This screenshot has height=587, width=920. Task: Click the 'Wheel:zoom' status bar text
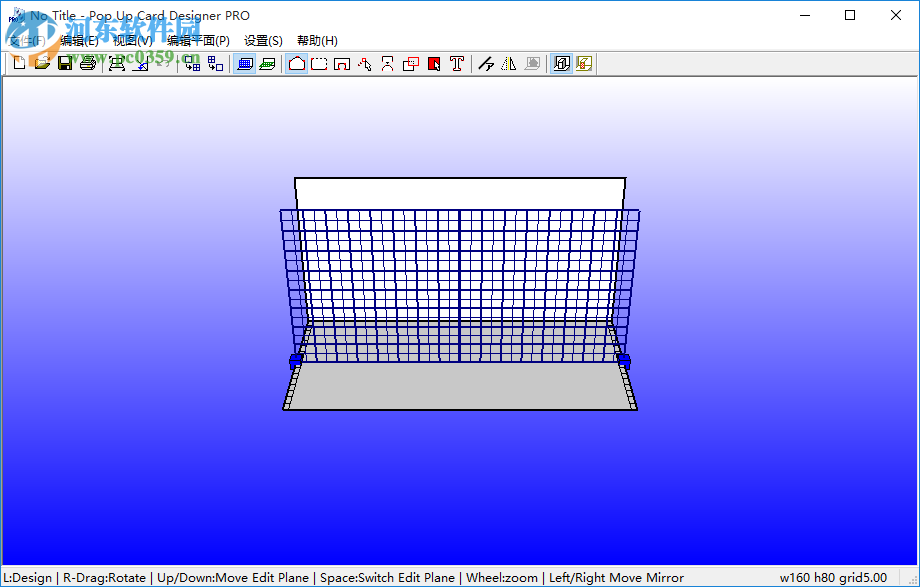(x=502, y=578)
